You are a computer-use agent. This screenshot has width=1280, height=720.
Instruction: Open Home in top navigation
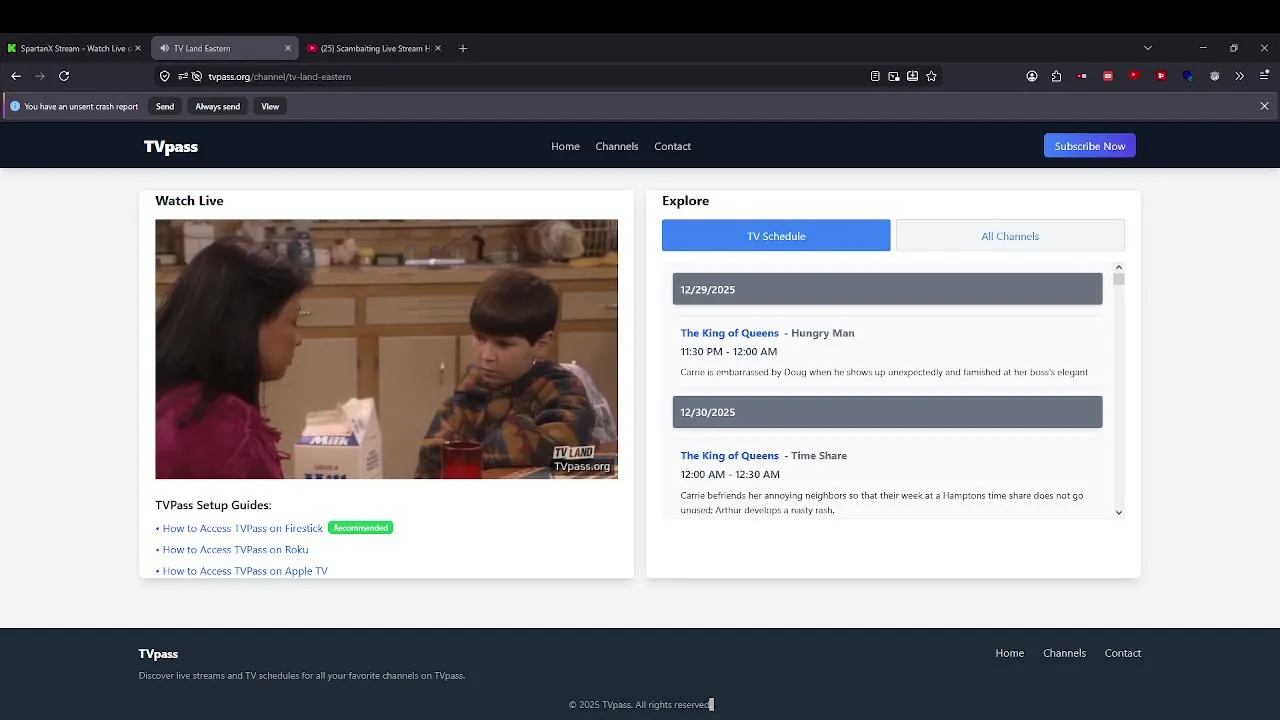pos(565,146)
